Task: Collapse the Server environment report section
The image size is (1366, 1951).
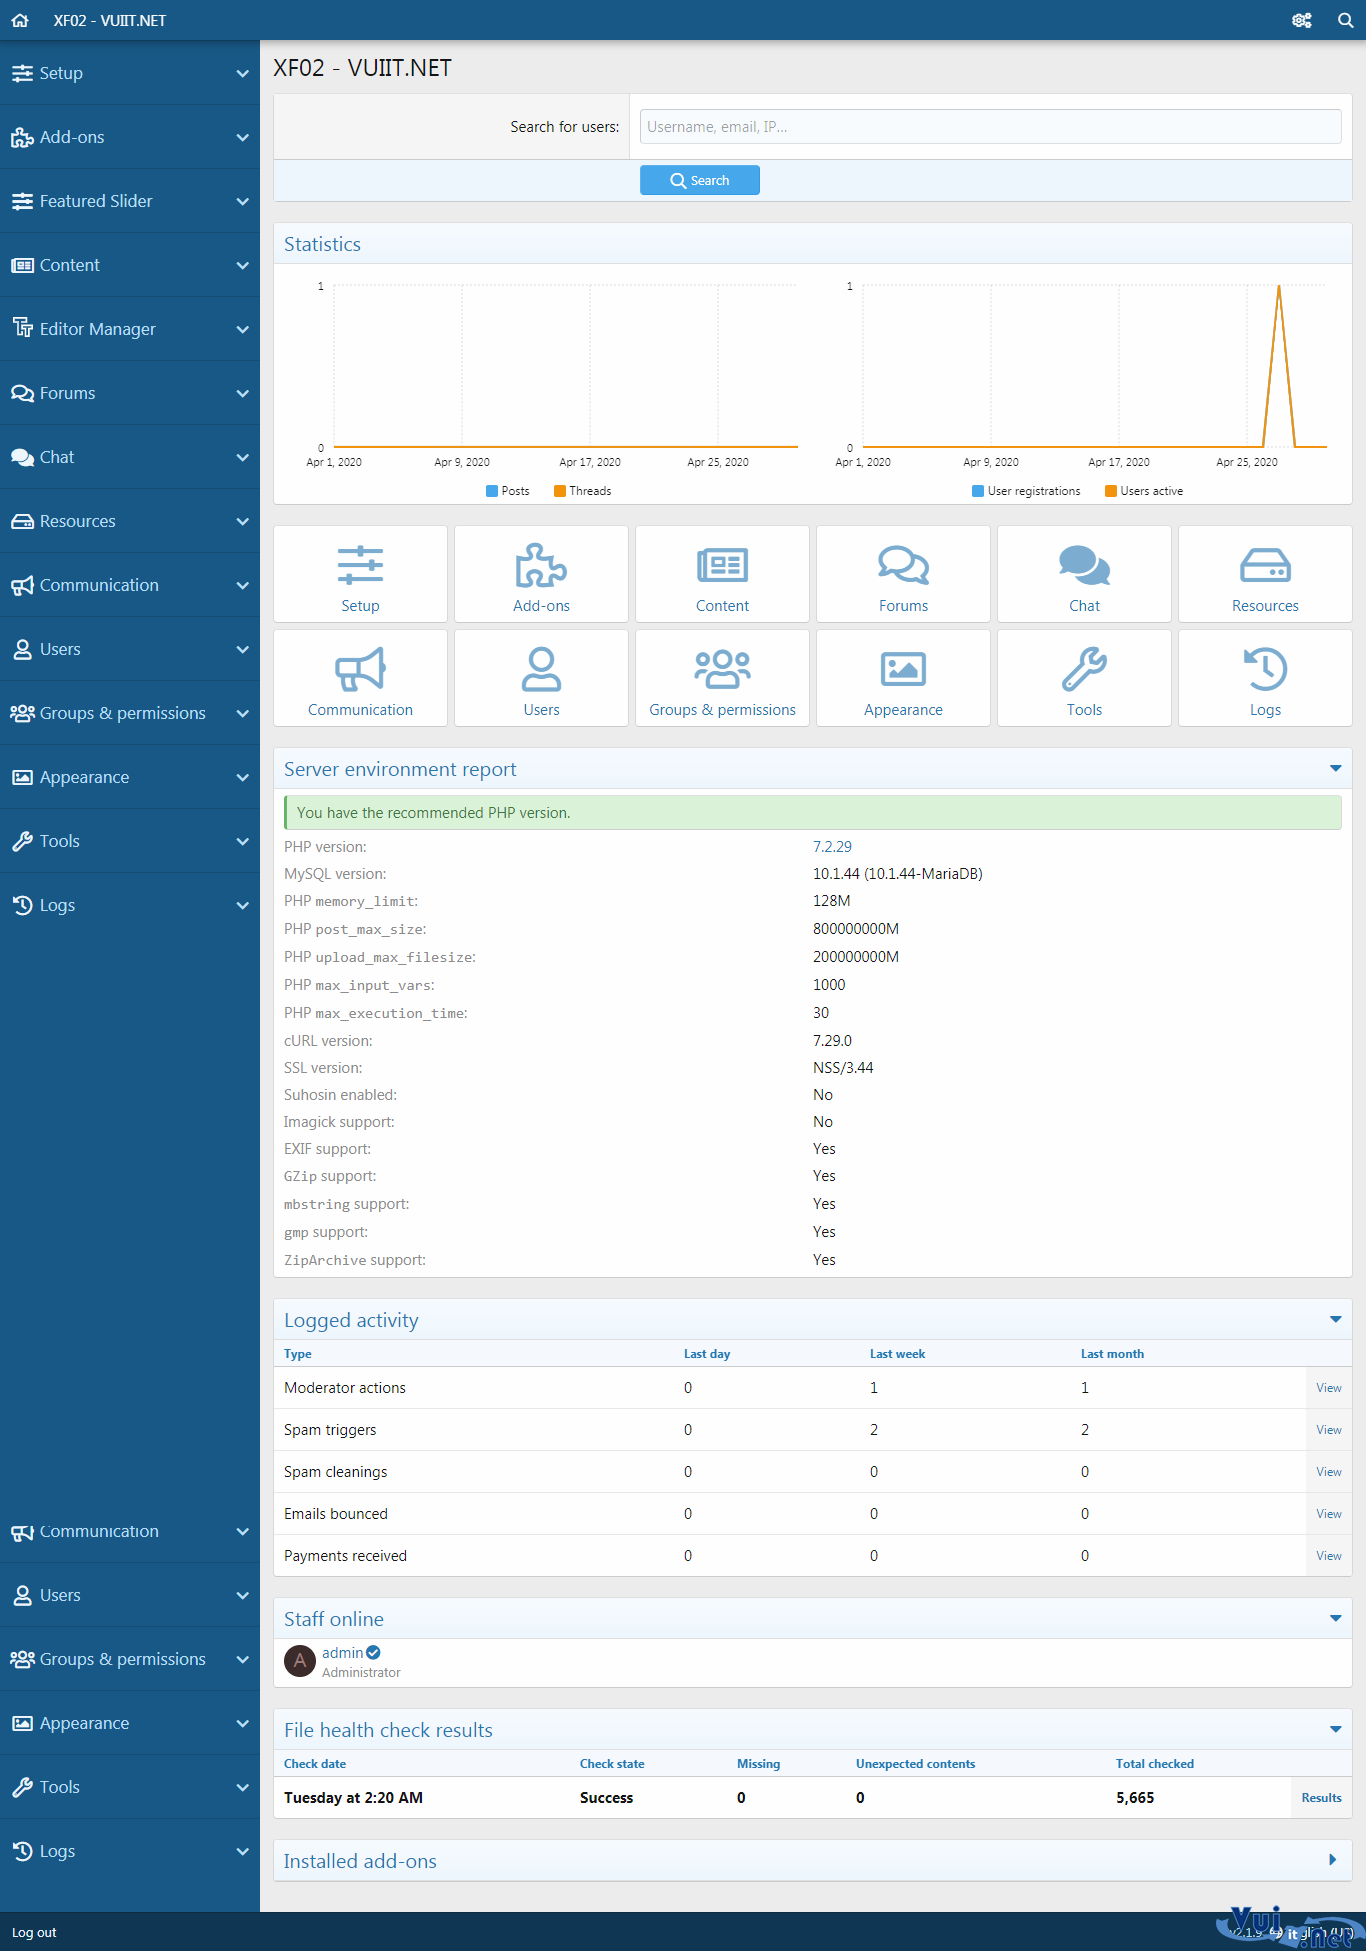Action: point(1335,769)
